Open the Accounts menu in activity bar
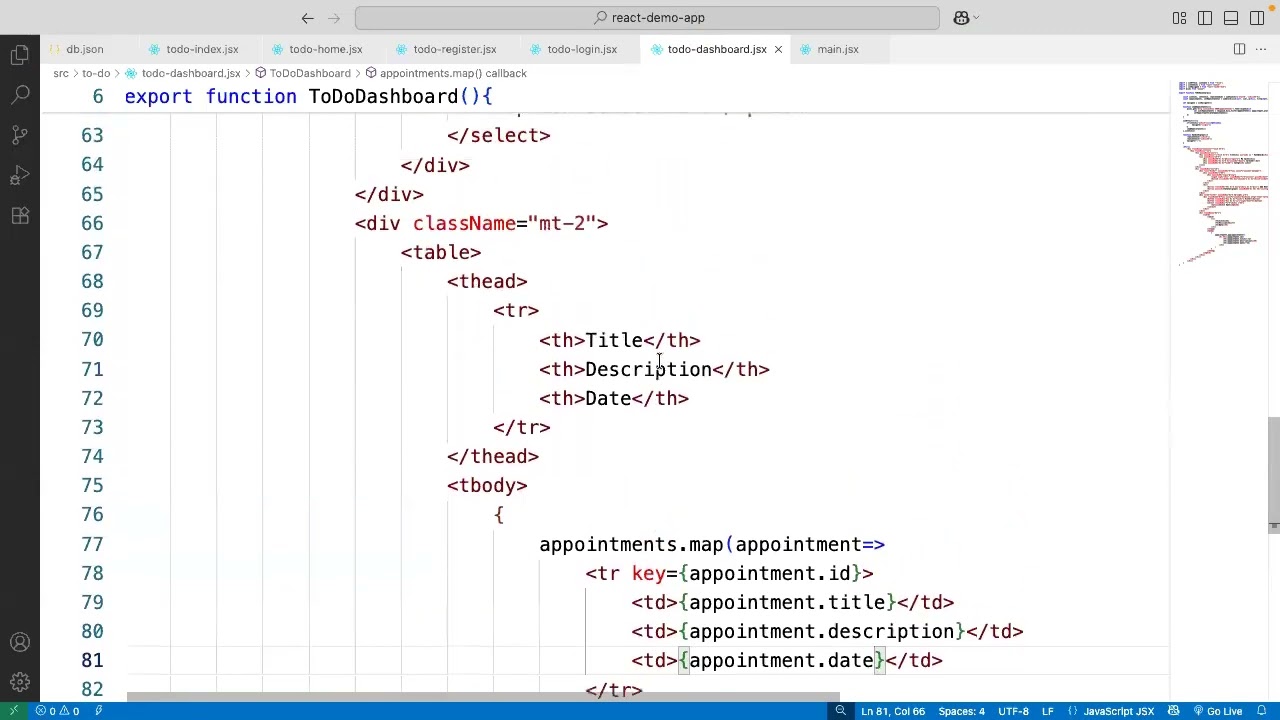 pyautogui.click(x=20, y=643)
